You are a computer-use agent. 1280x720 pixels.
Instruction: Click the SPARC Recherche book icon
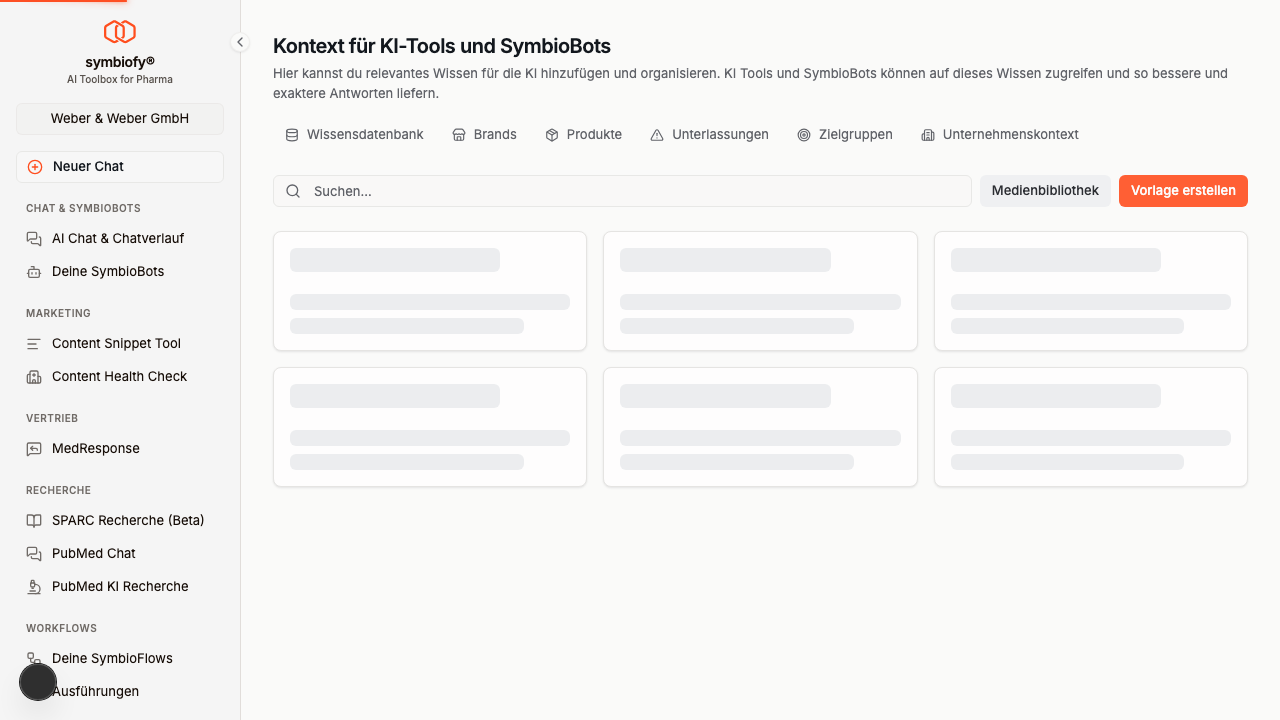coord(34,521)
